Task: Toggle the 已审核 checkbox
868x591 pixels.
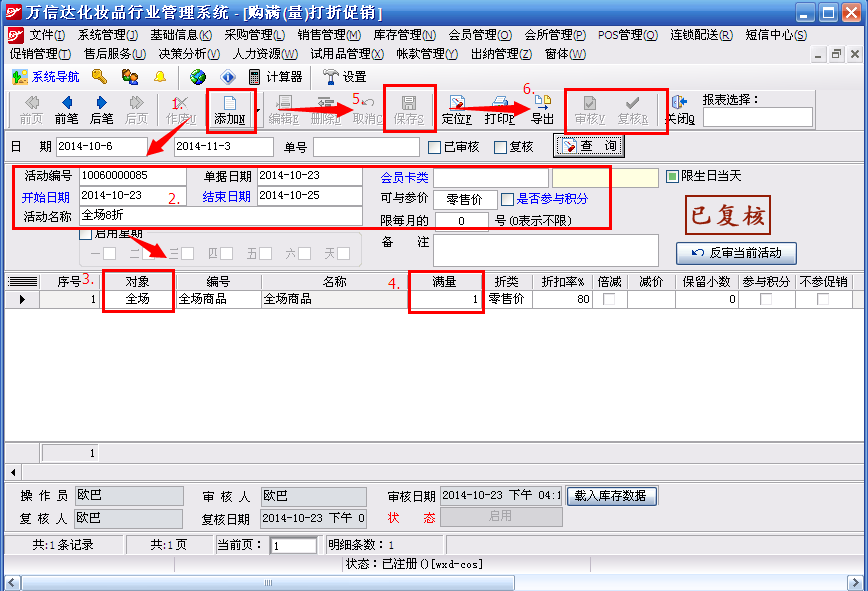Action: tap(435, 147)
